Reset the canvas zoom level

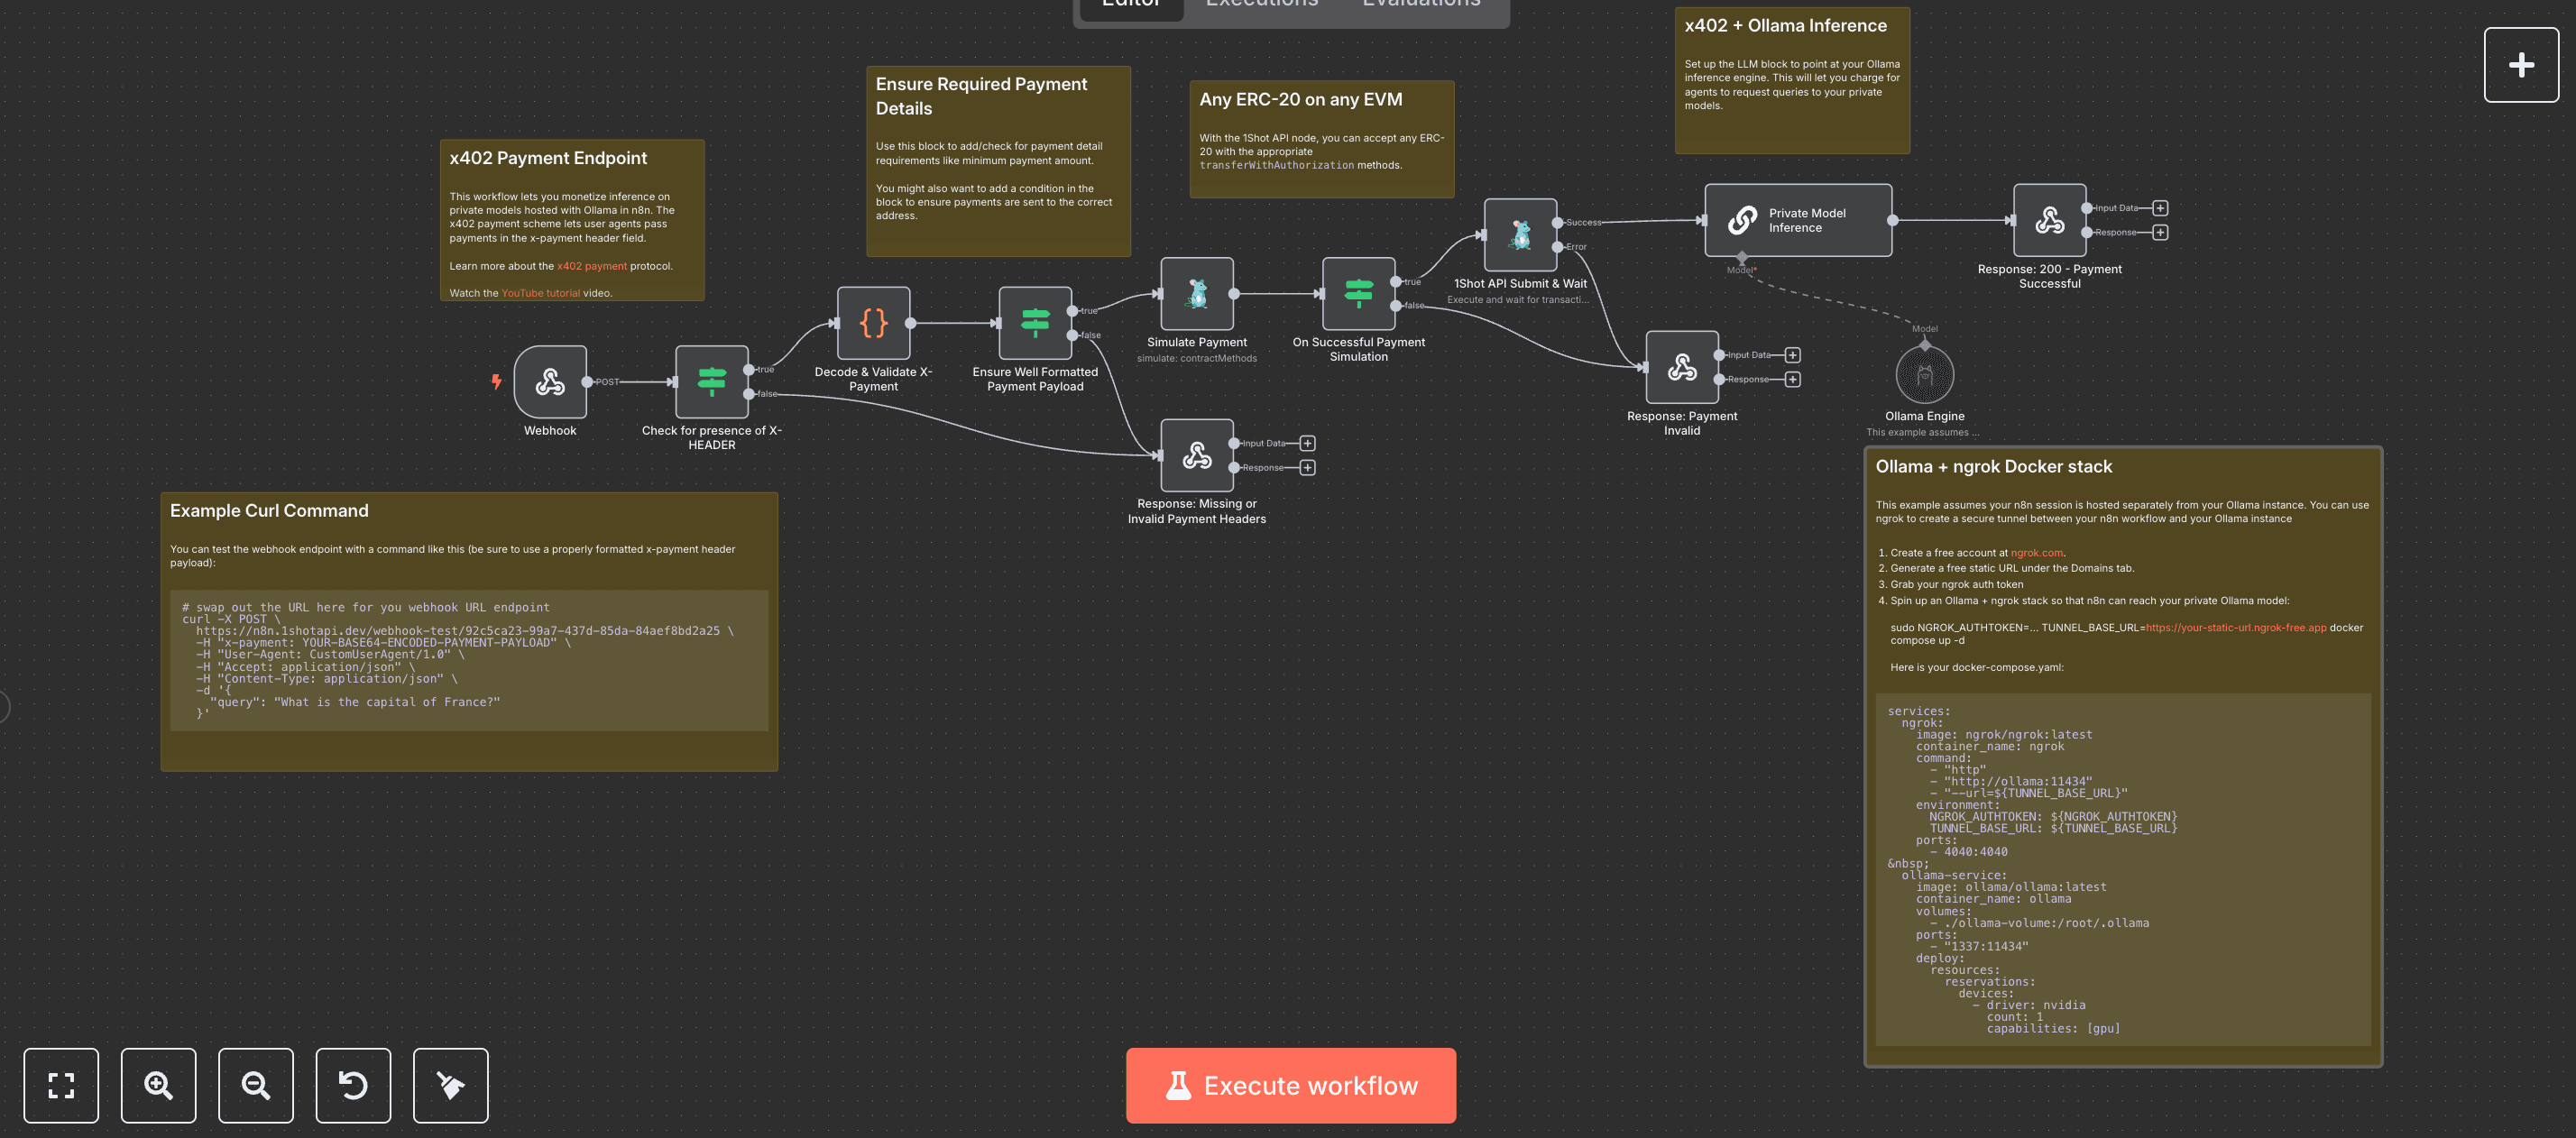click(353, 1085)
